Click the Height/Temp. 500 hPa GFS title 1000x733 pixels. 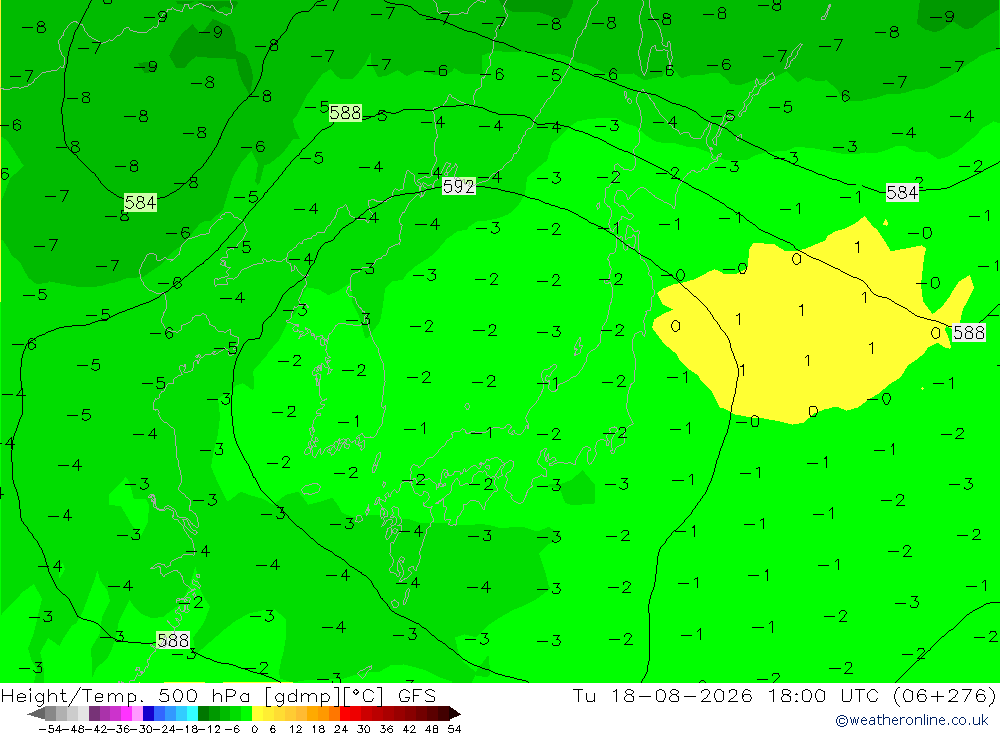coord(218,695)
